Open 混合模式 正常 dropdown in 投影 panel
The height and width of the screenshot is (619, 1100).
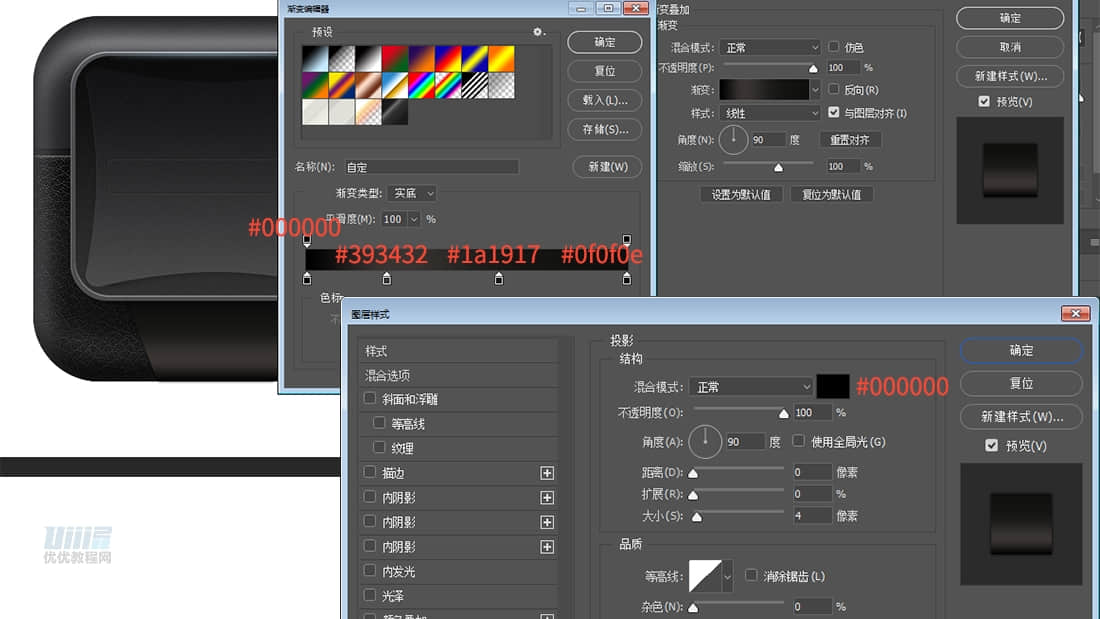coord(751,387)
